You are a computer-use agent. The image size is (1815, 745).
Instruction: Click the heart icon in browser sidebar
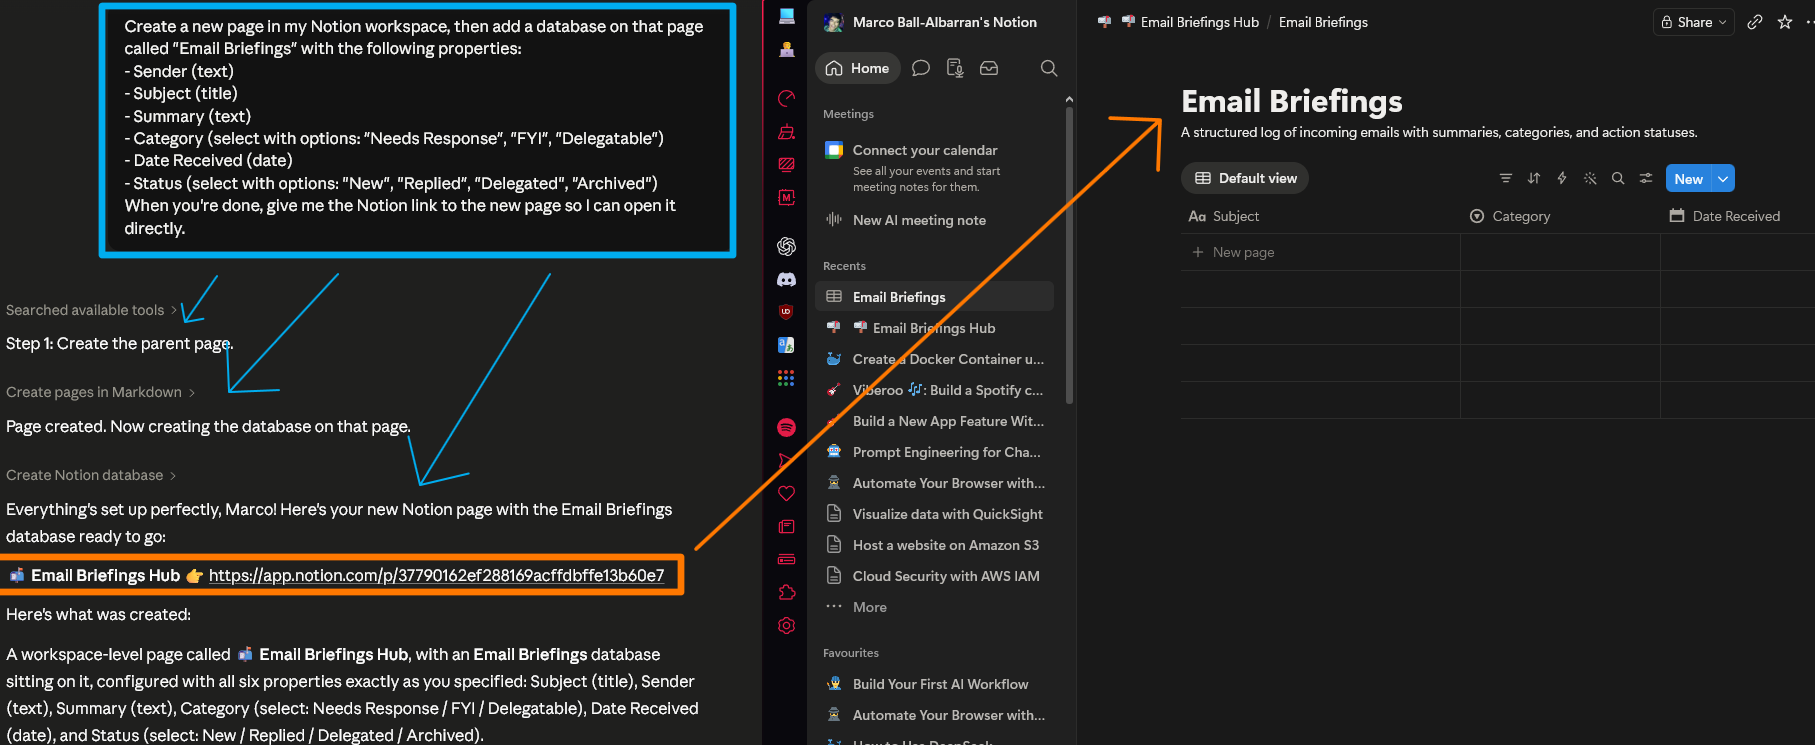click(x=787, y=493)
